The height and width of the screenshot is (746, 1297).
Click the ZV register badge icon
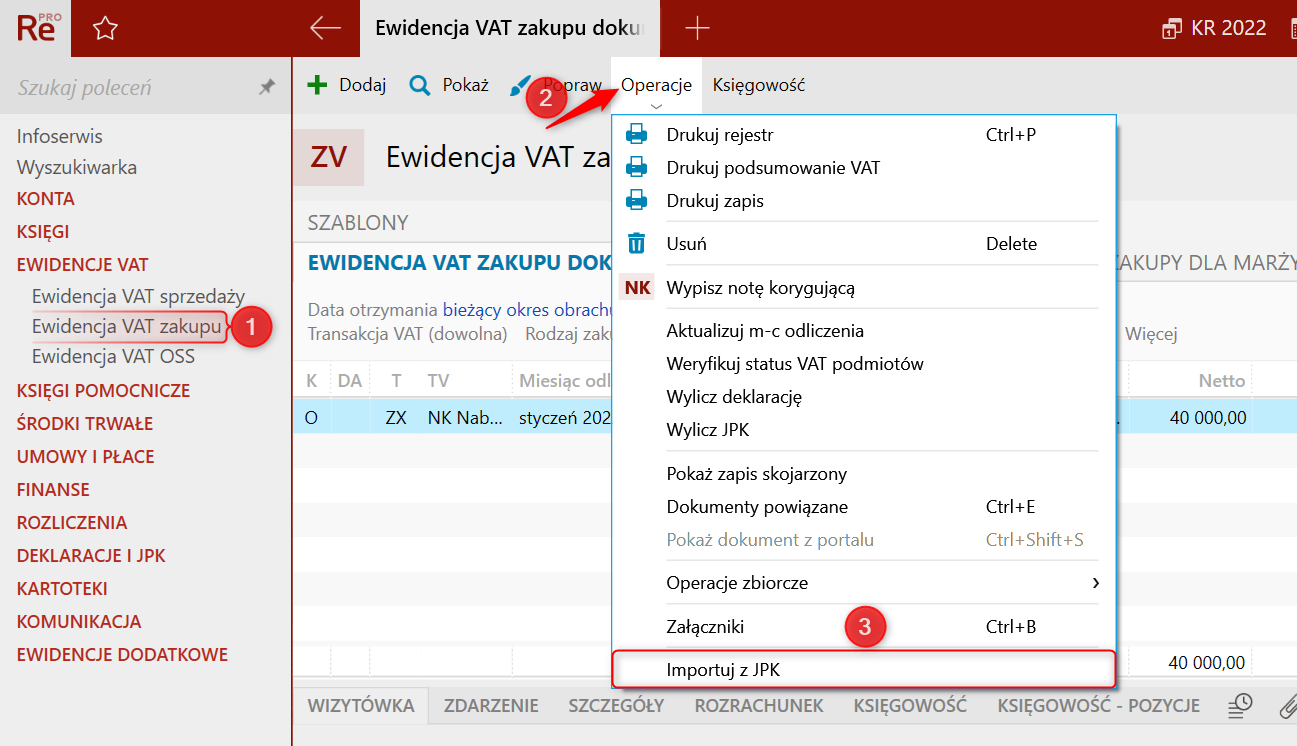pos(329,157)
